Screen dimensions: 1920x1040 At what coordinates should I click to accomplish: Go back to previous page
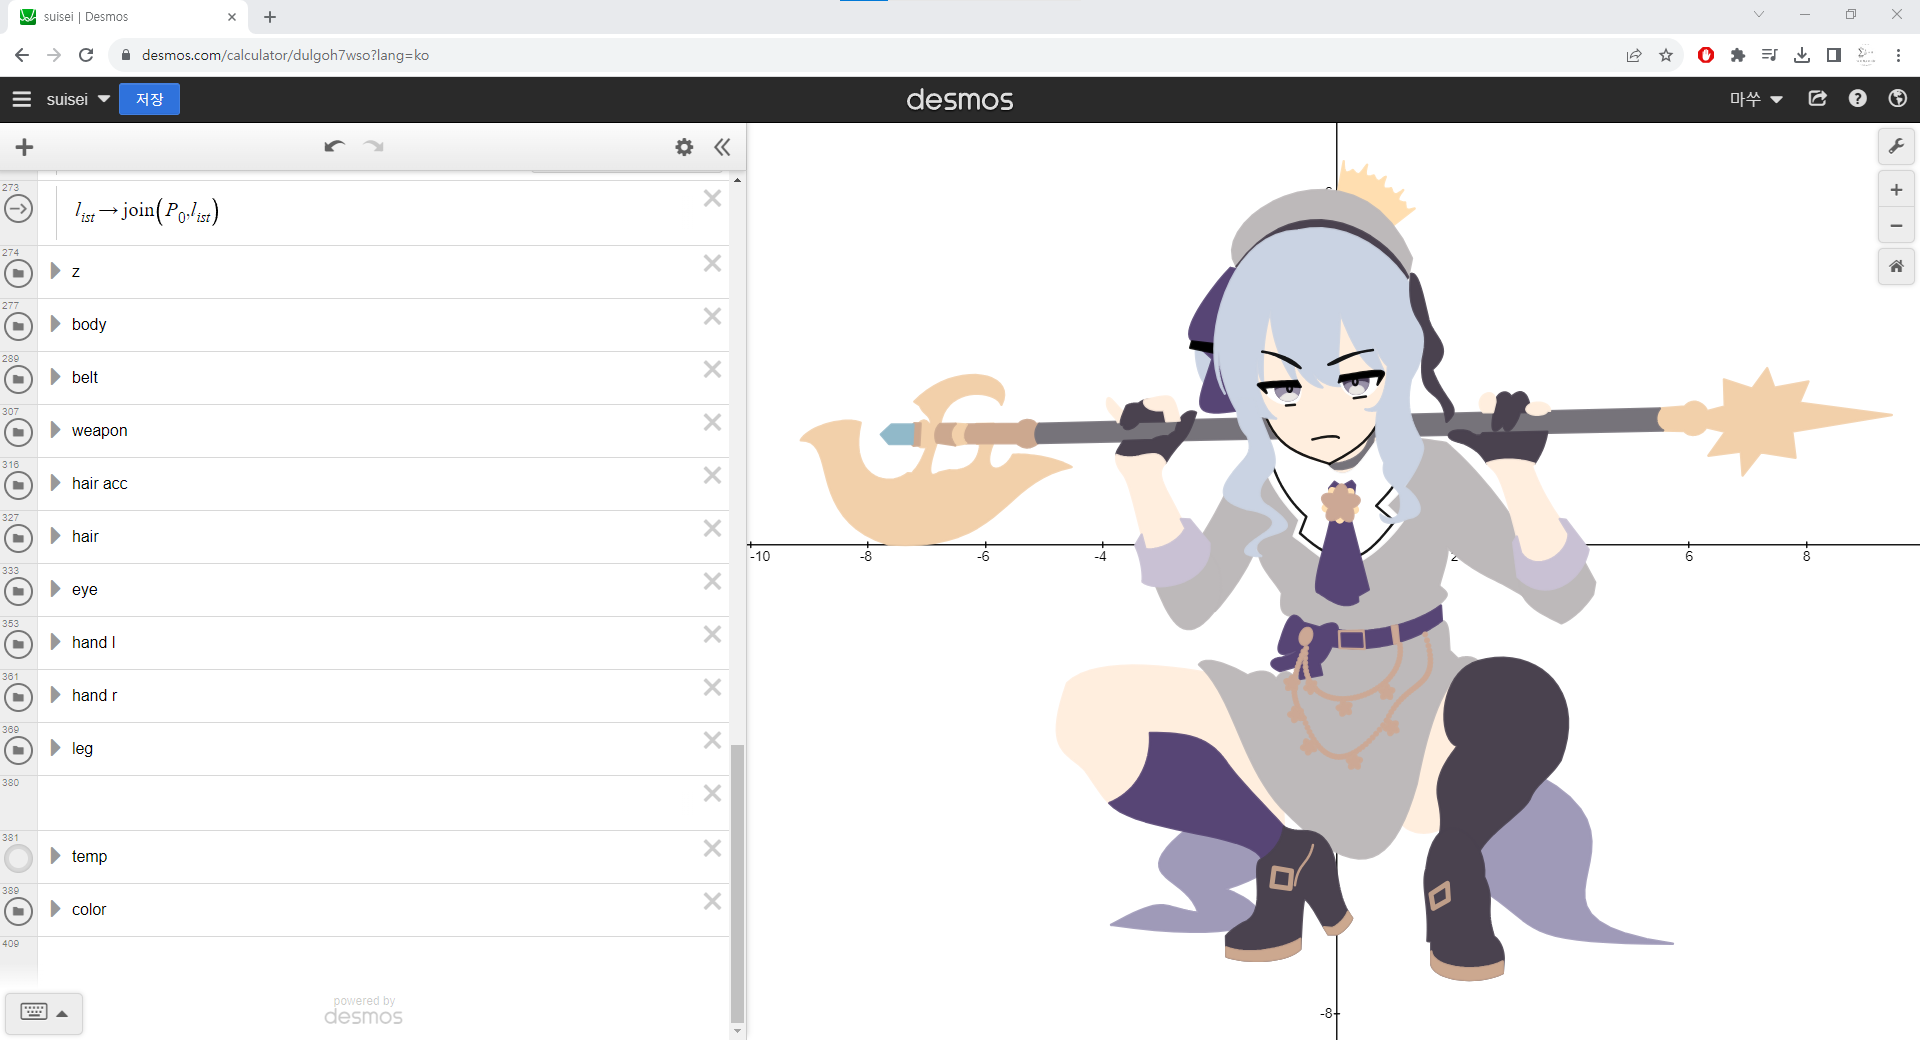[x=22, y=55]
